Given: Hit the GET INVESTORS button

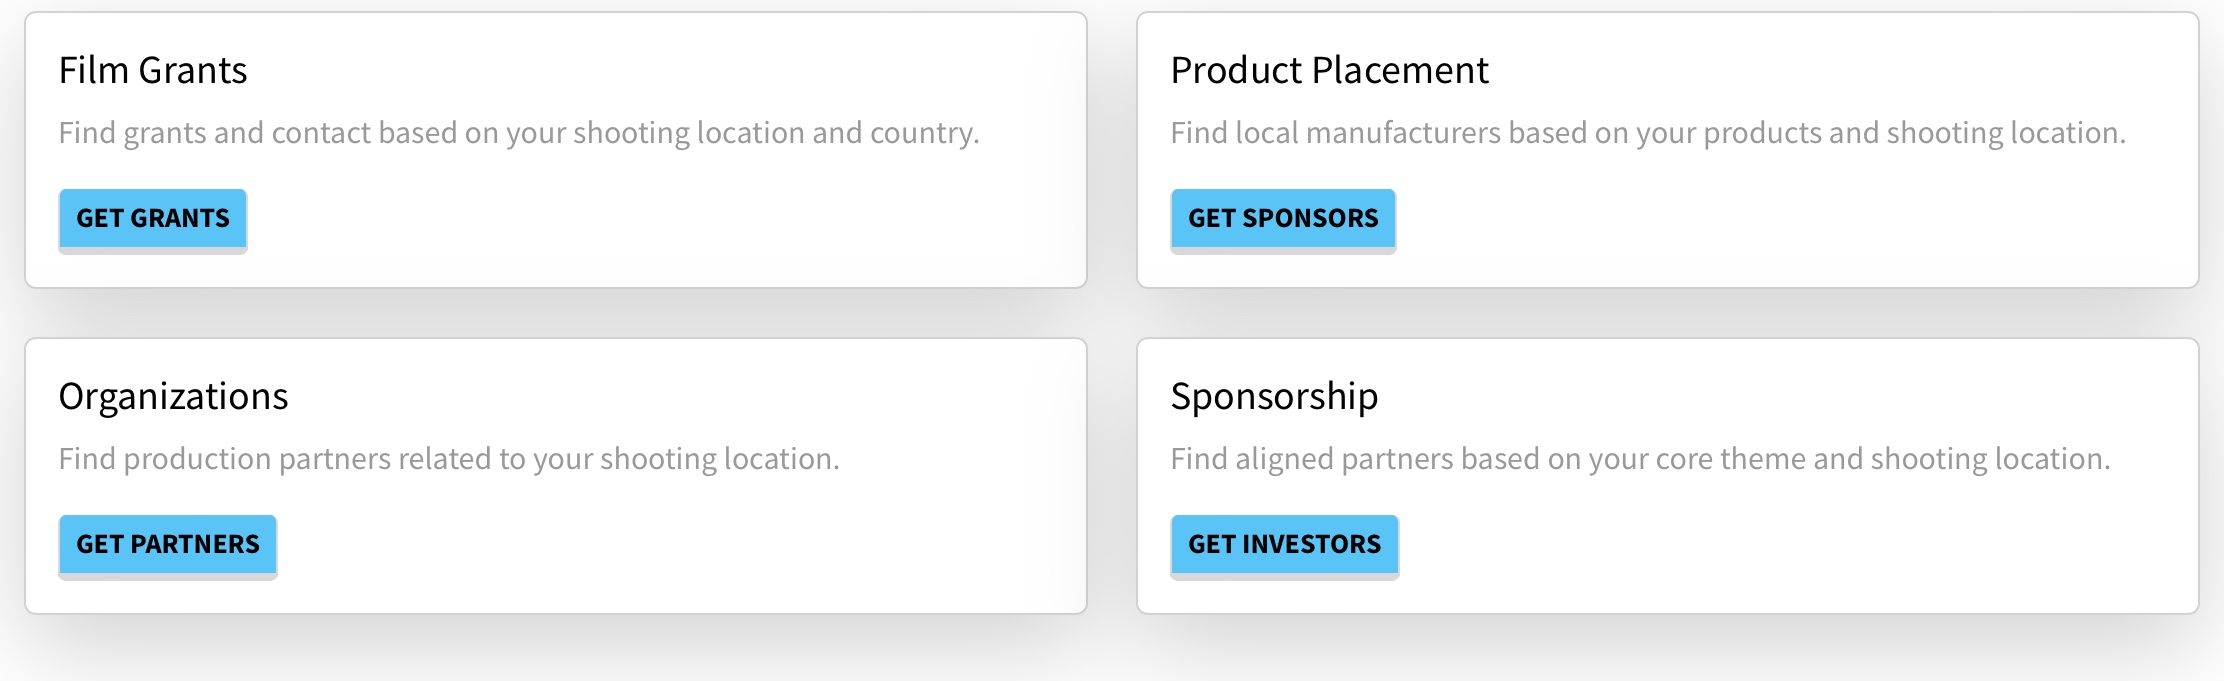Looking at the screenshot, I should (x=1284, y=545).
